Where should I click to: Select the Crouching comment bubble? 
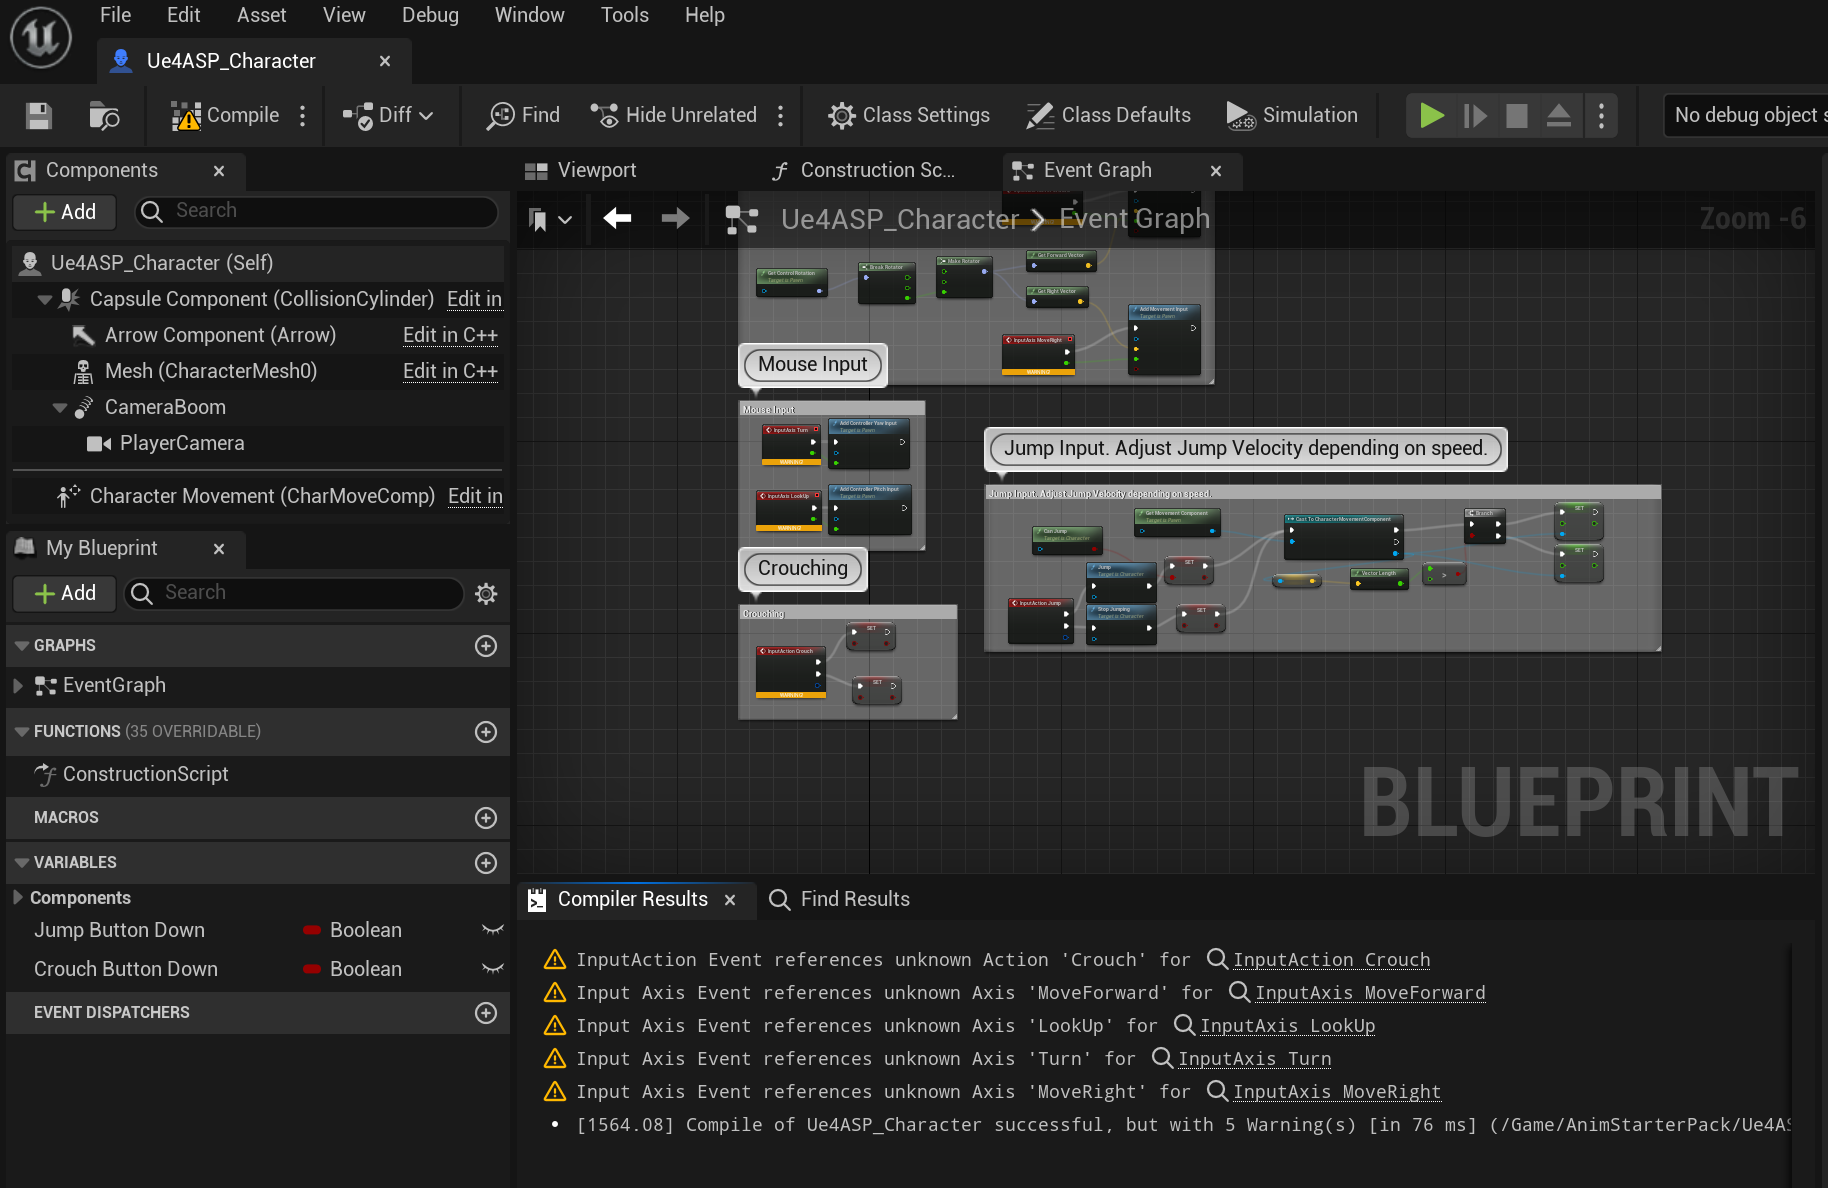(x=803, y=569)
